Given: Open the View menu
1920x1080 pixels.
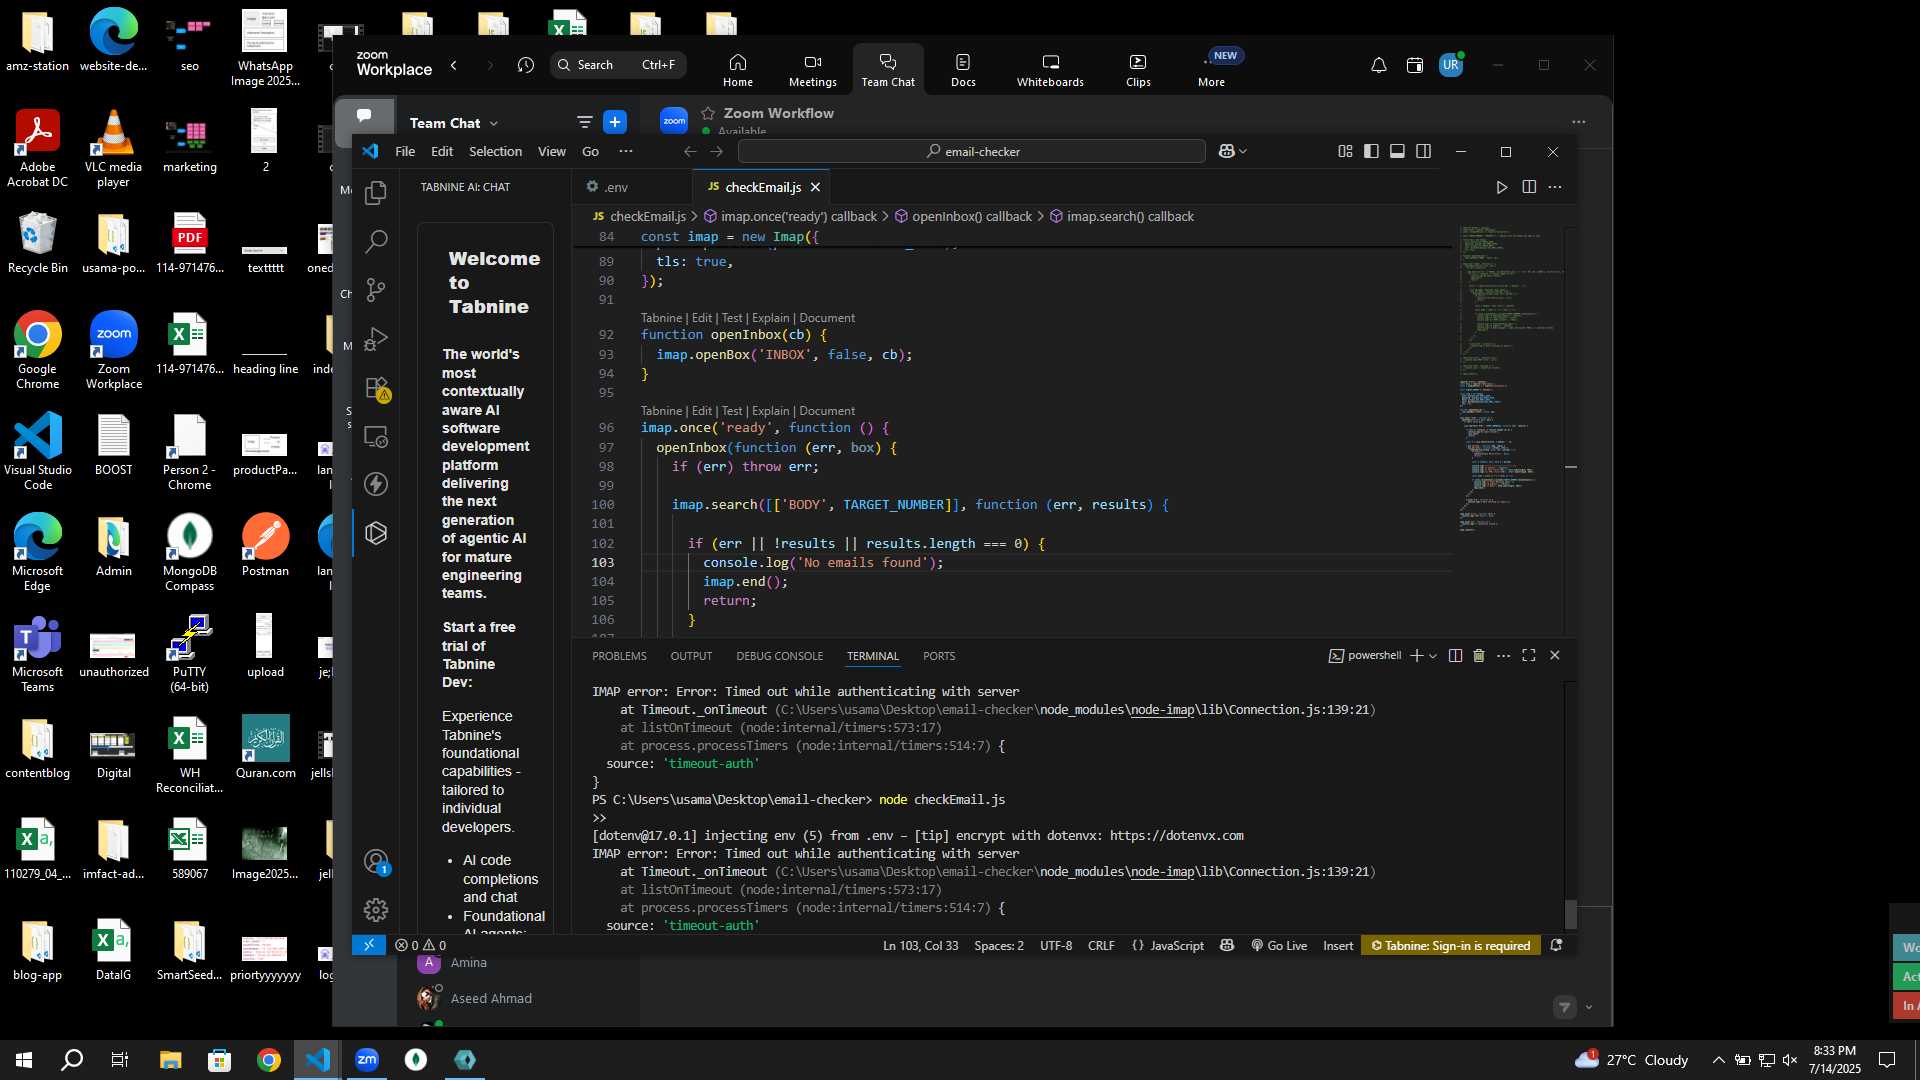Looking at the screenshot, I should tap(552, 151).
